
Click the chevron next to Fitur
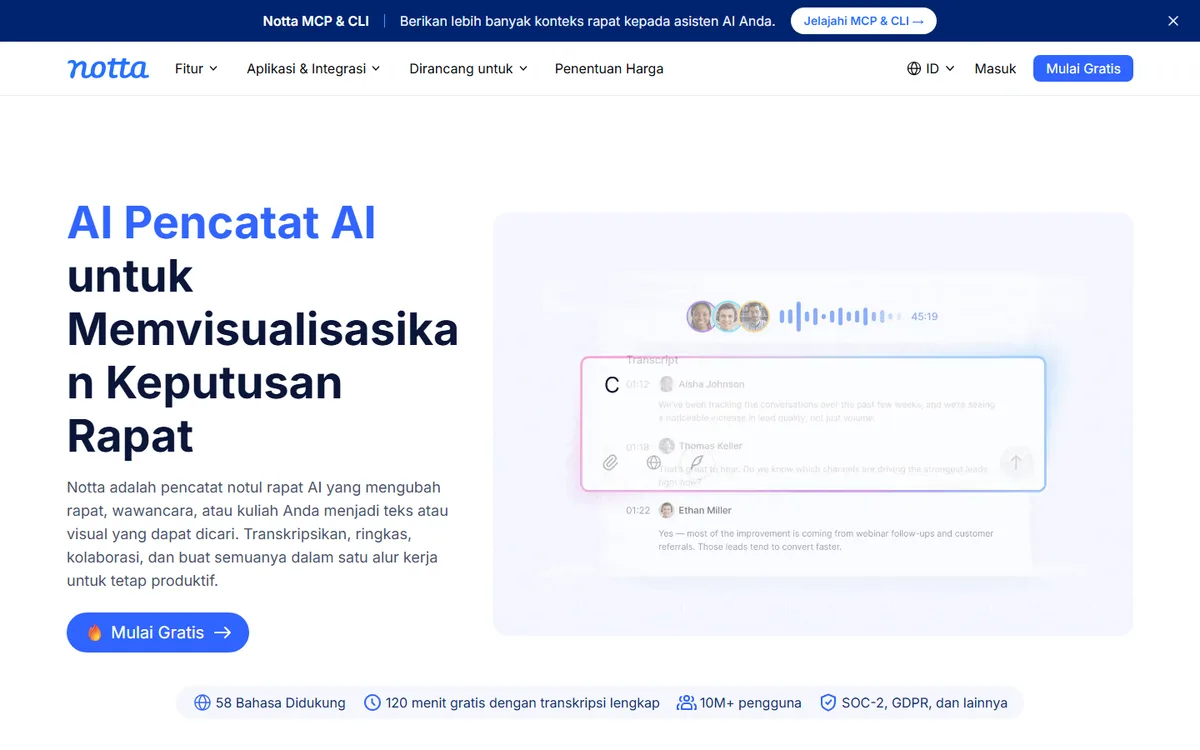point(213,69)
